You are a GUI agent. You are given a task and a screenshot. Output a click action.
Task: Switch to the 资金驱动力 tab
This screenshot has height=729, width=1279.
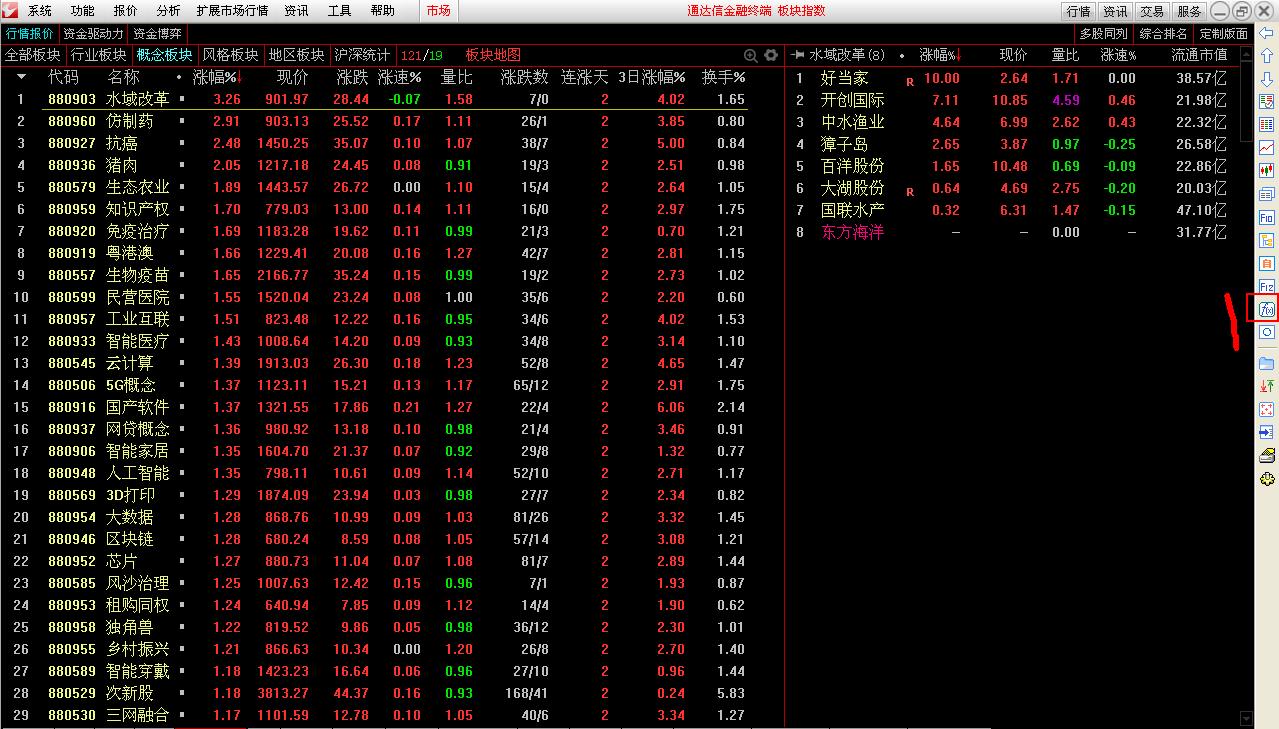[x=94, y=34]
